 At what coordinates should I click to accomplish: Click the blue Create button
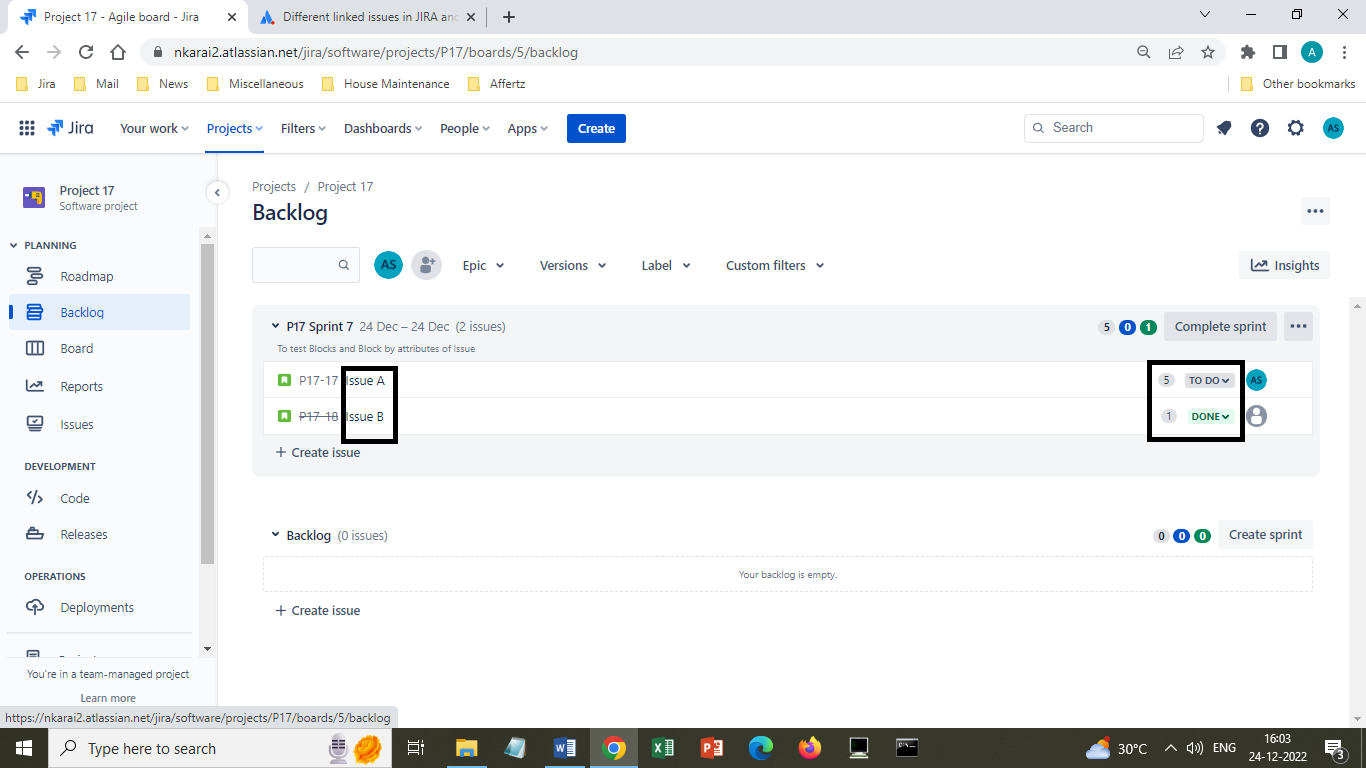[x=596, y=128]
